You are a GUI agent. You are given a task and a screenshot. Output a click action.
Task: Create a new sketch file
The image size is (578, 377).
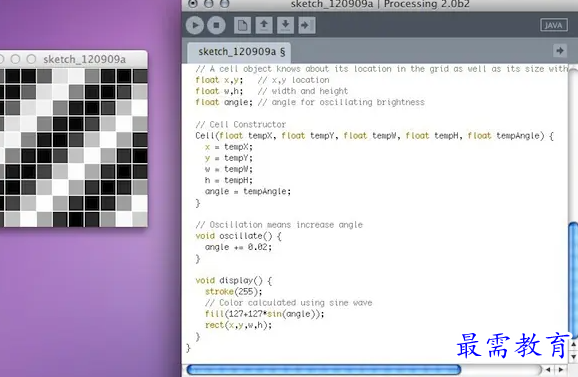pyautogui.click(x=242, y=25)
